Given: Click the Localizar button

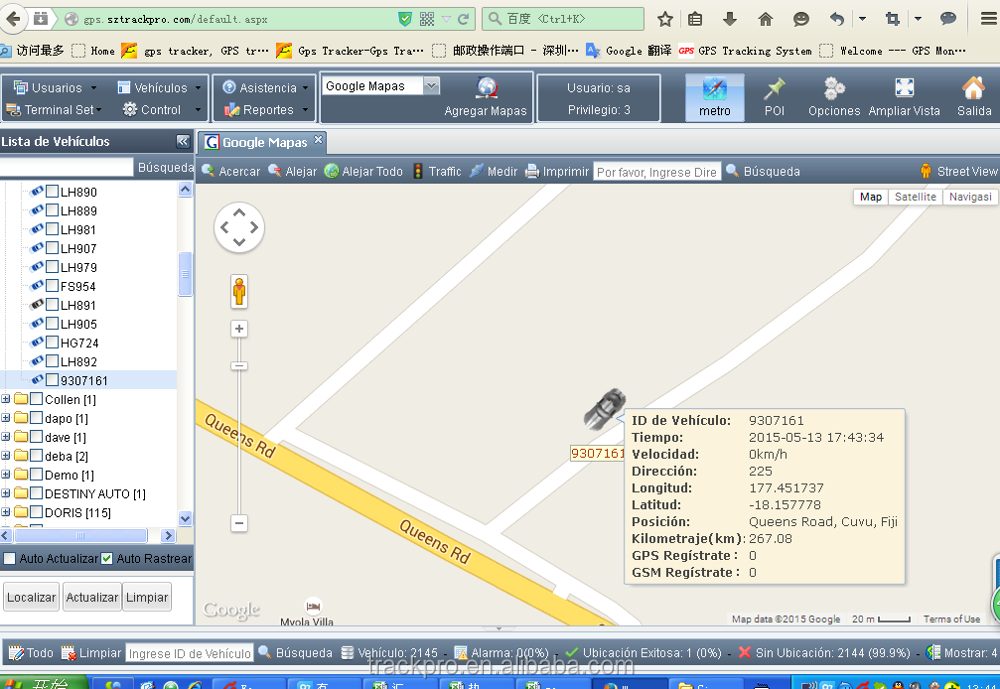Looking at the screenshot, I should click(x=31, y=597).
